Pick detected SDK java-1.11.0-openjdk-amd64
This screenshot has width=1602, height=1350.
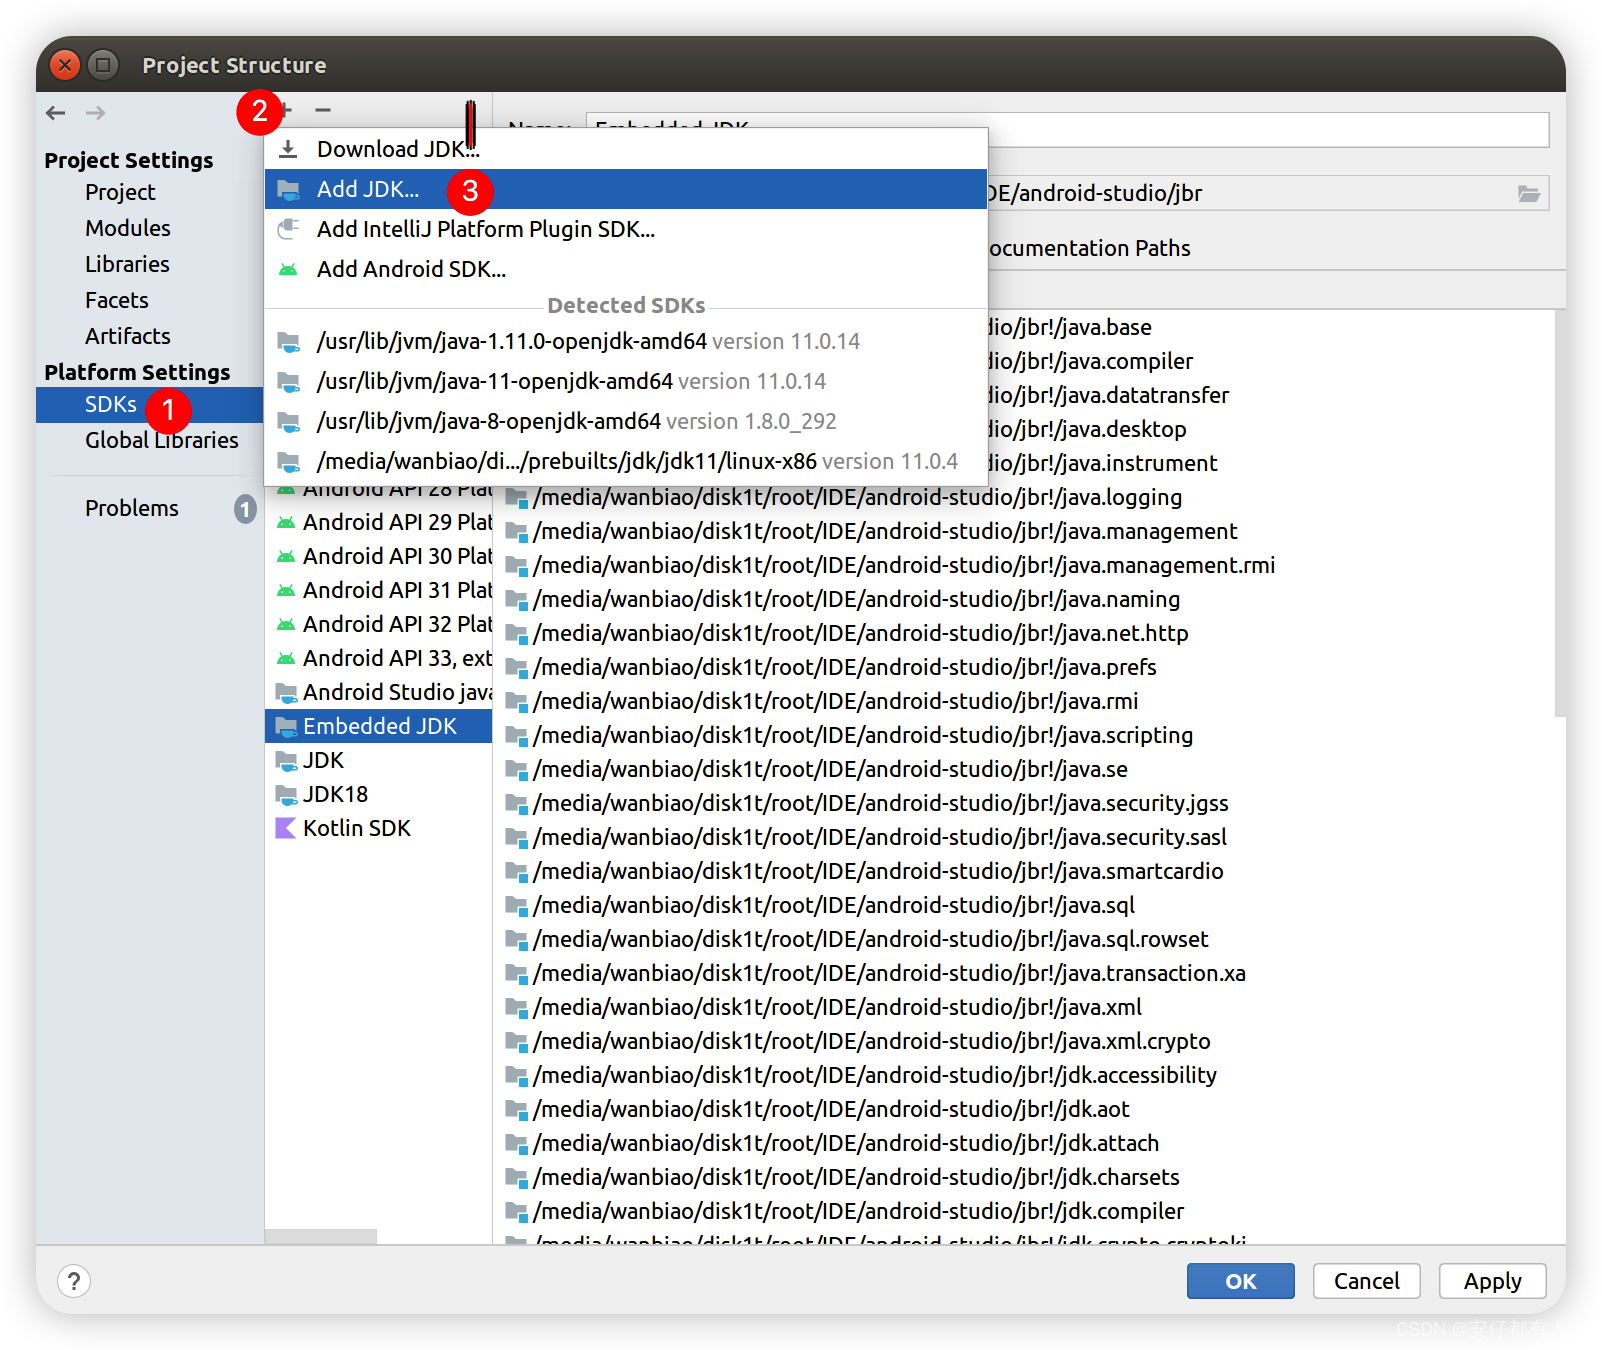tap(626, 341)
